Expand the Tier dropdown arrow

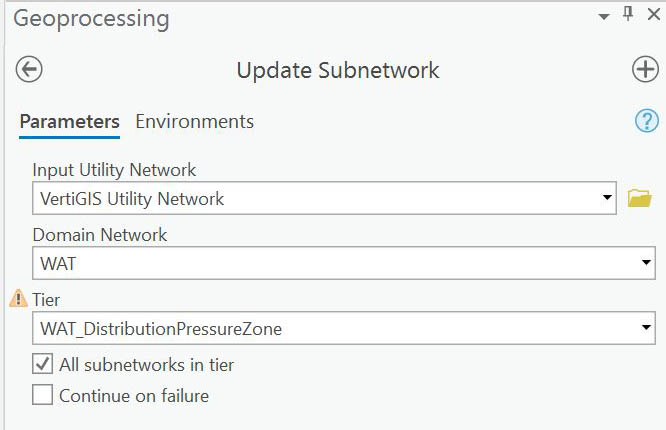(645, 328)
